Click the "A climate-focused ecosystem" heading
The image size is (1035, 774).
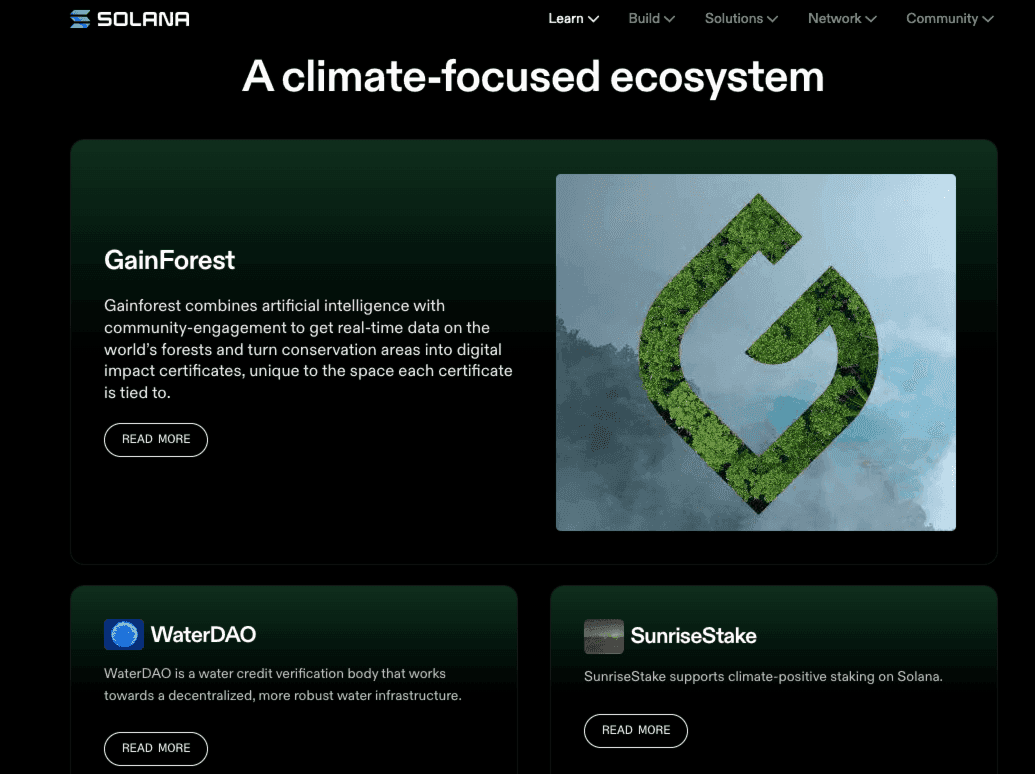(x=533, y=77)
